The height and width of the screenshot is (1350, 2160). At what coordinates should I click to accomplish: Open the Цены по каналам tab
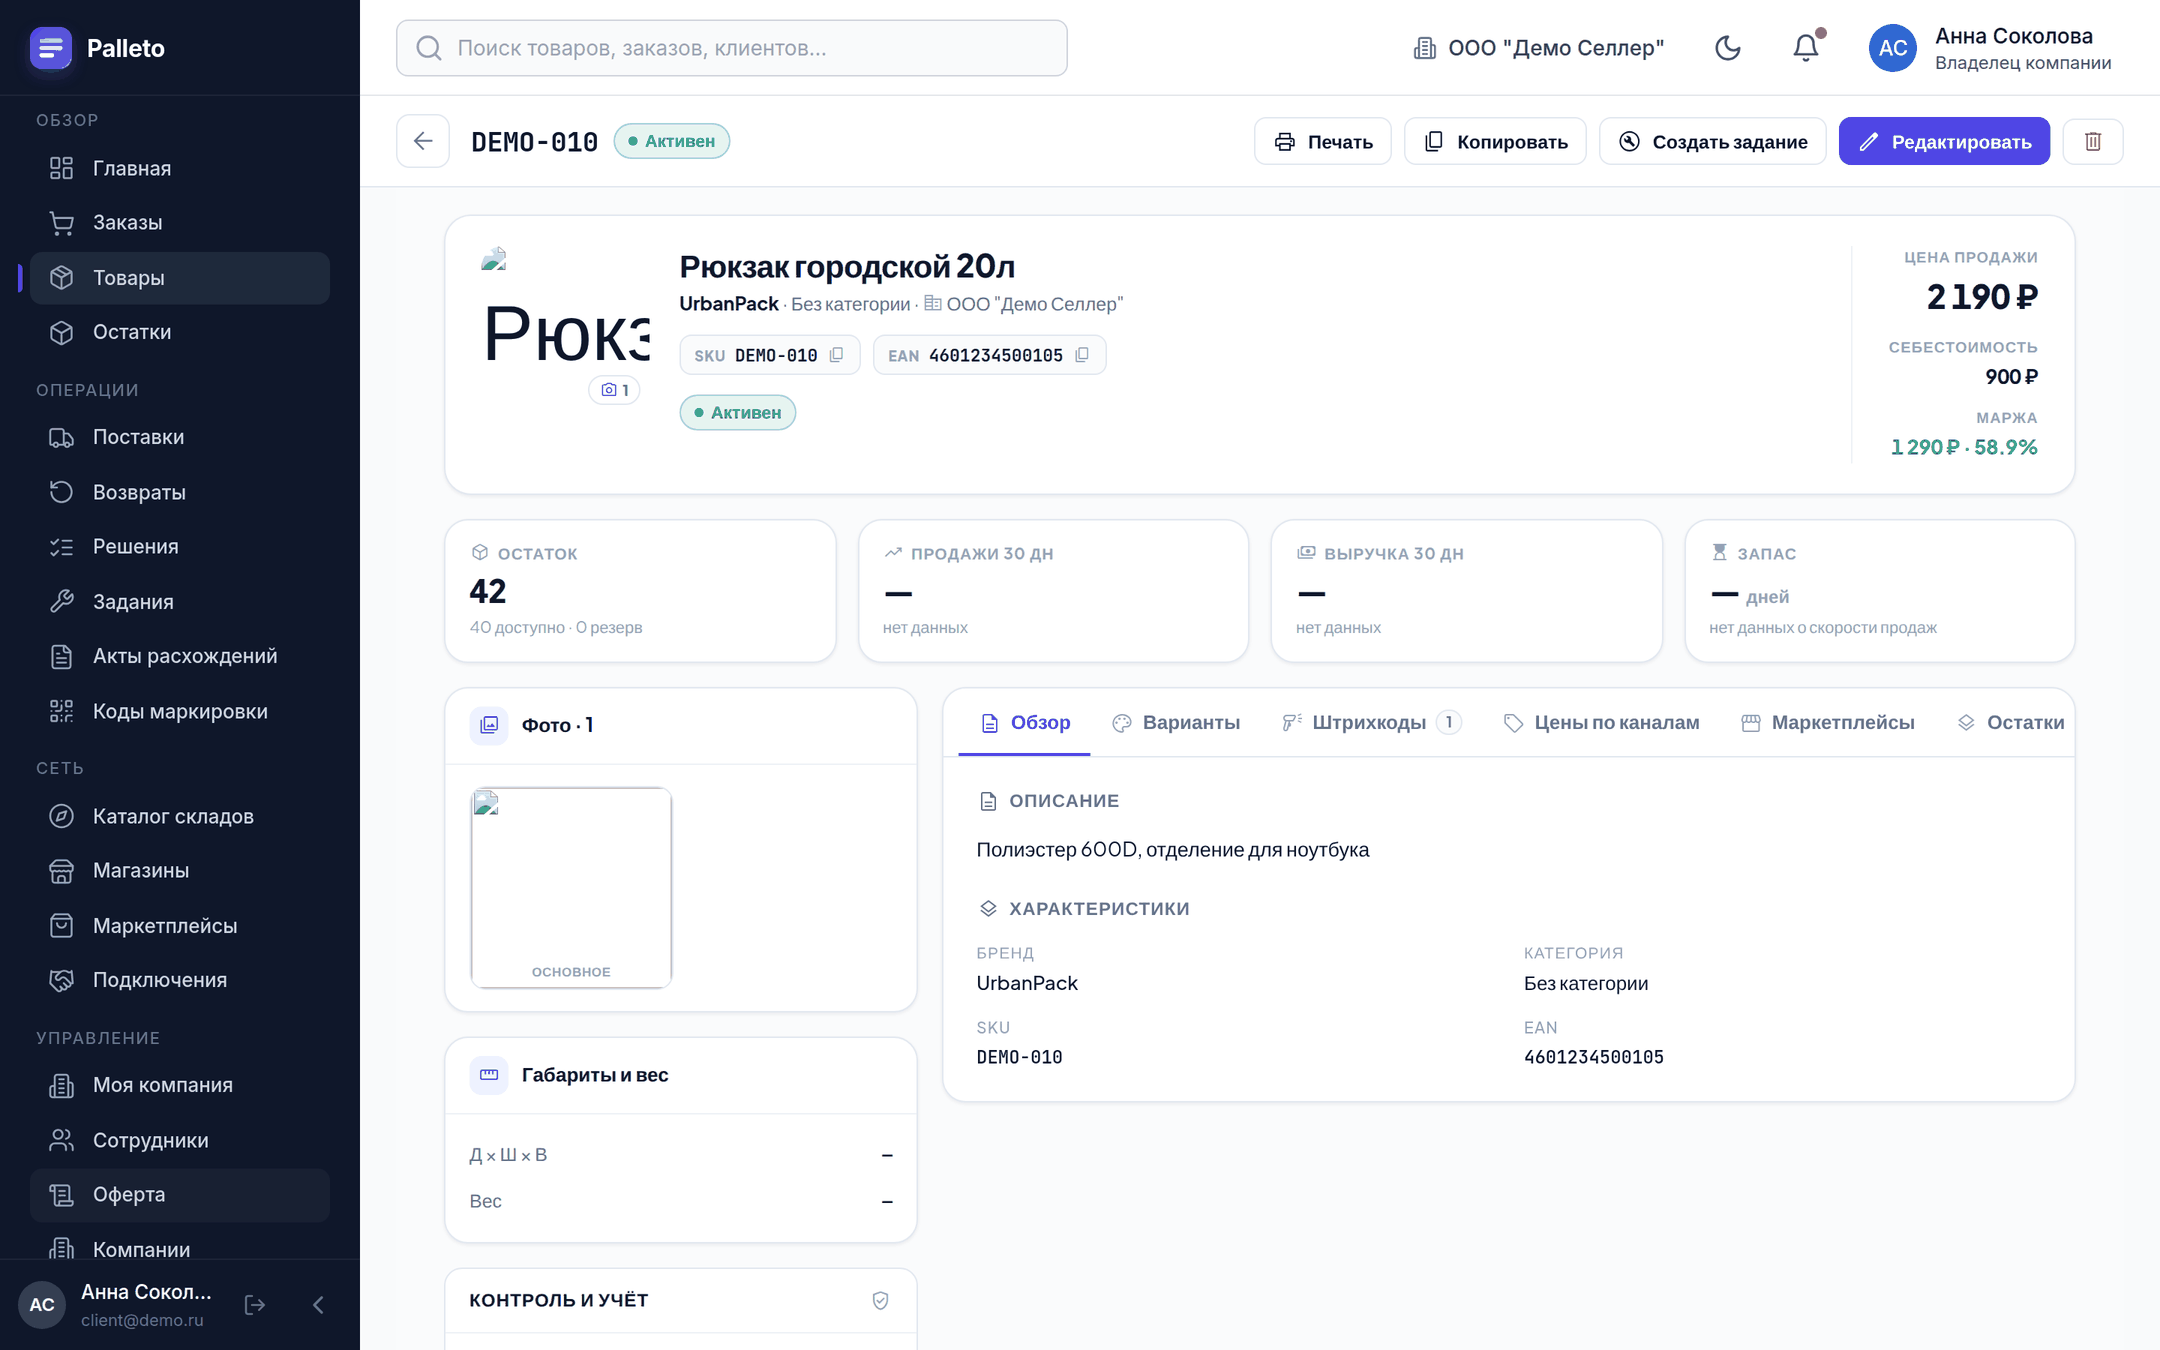(1601, 723)
